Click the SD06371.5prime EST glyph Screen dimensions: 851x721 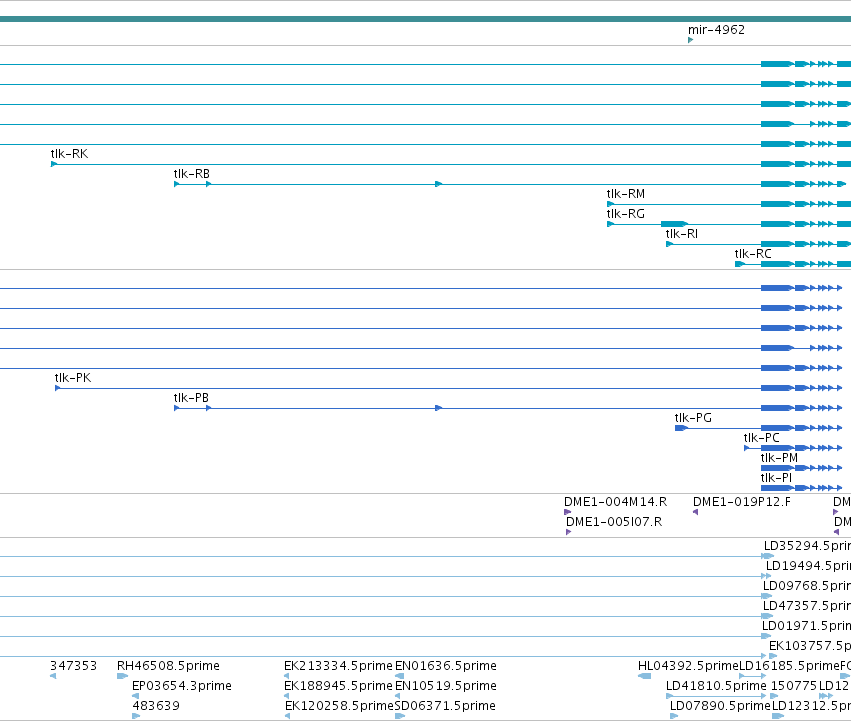pyautogui.click(x=400, y=716)
